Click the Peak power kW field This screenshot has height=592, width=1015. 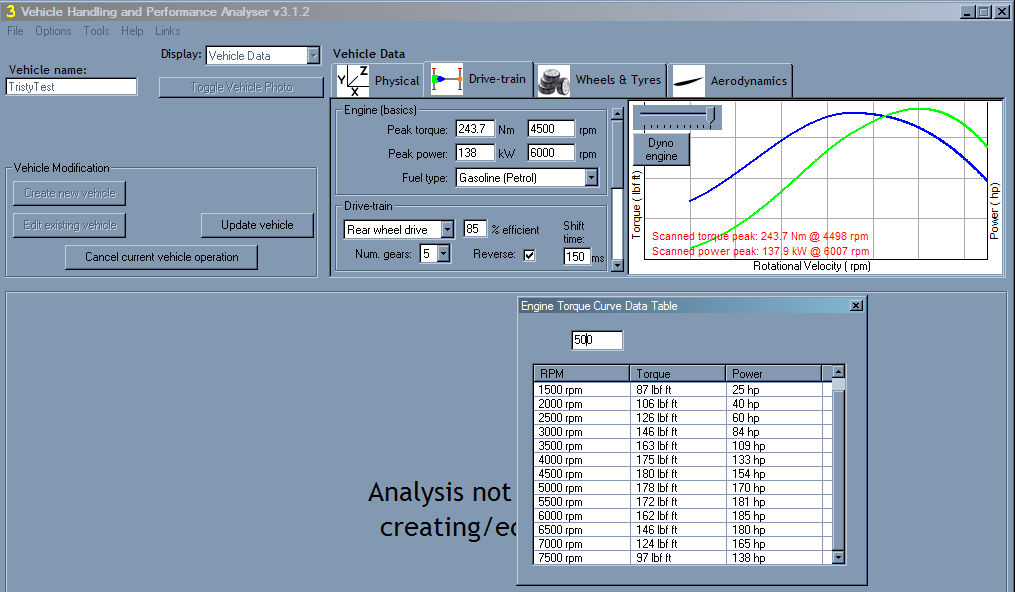coord(474,153)
